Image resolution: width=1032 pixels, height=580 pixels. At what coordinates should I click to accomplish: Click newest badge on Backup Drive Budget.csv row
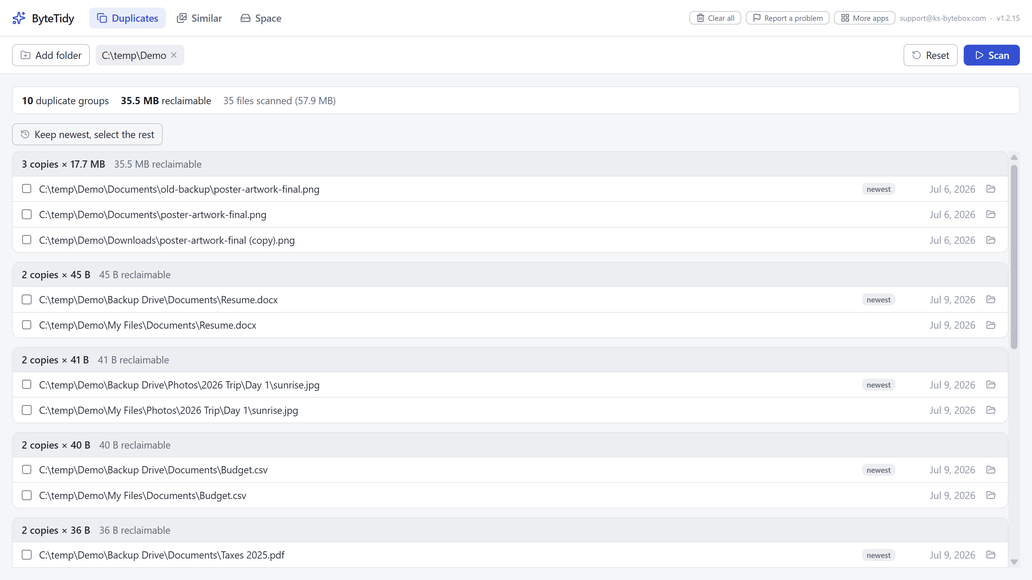[878, 470]
